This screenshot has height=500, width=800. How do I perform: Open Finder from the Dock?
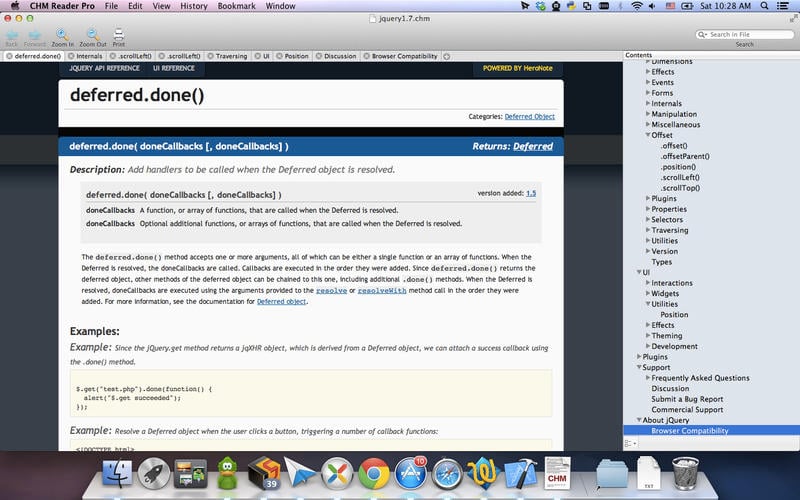point(117,473)
